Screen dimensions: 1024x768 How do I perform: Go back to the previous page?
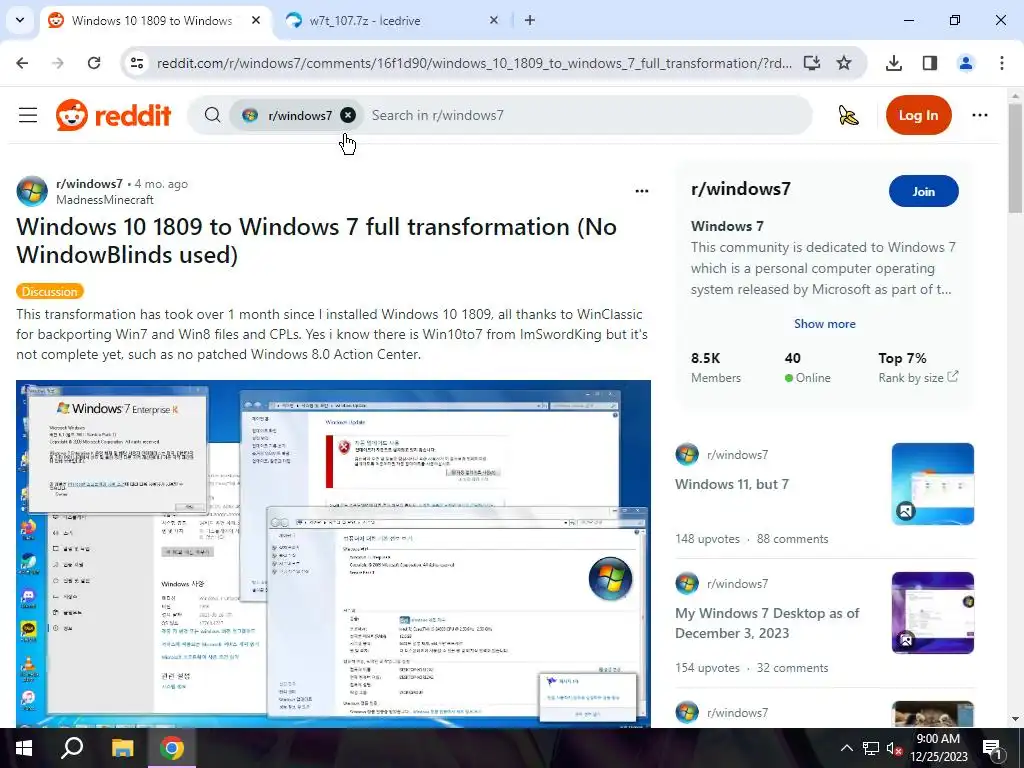pyautogui.click(x=22, y=63)
